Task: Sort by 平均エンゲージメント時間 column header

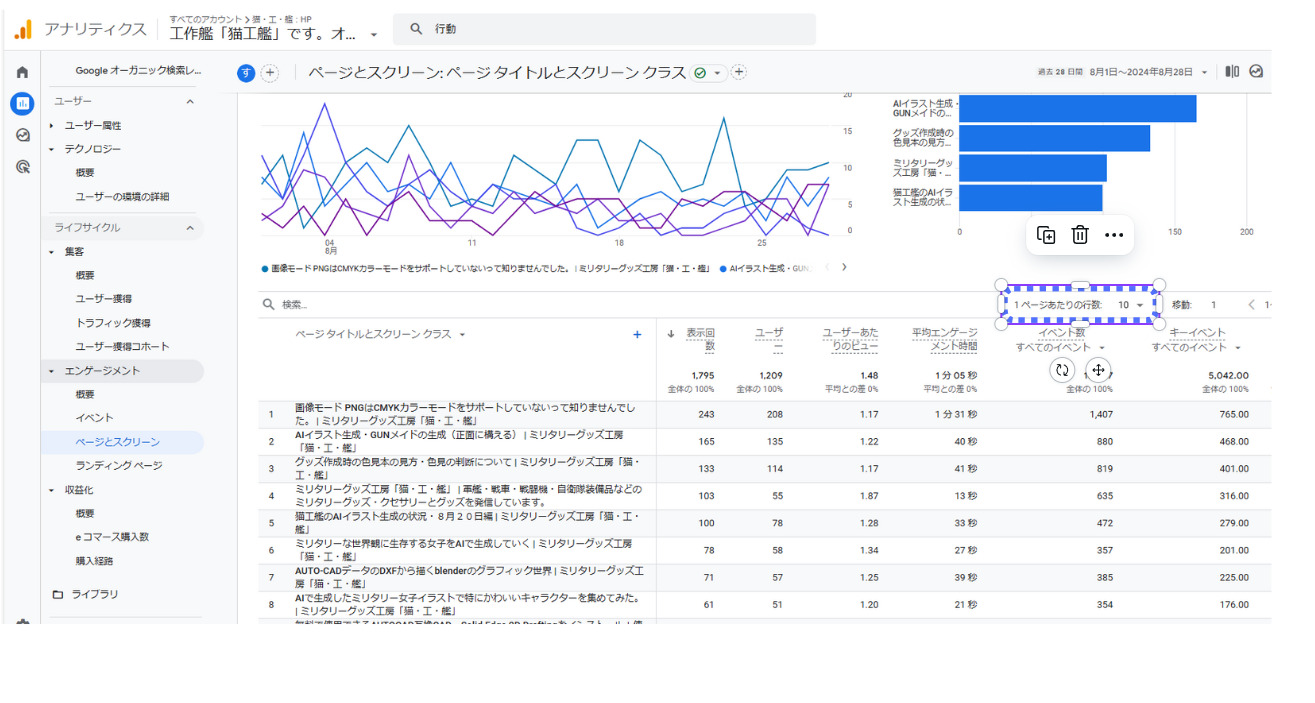Action: [944, 340]
